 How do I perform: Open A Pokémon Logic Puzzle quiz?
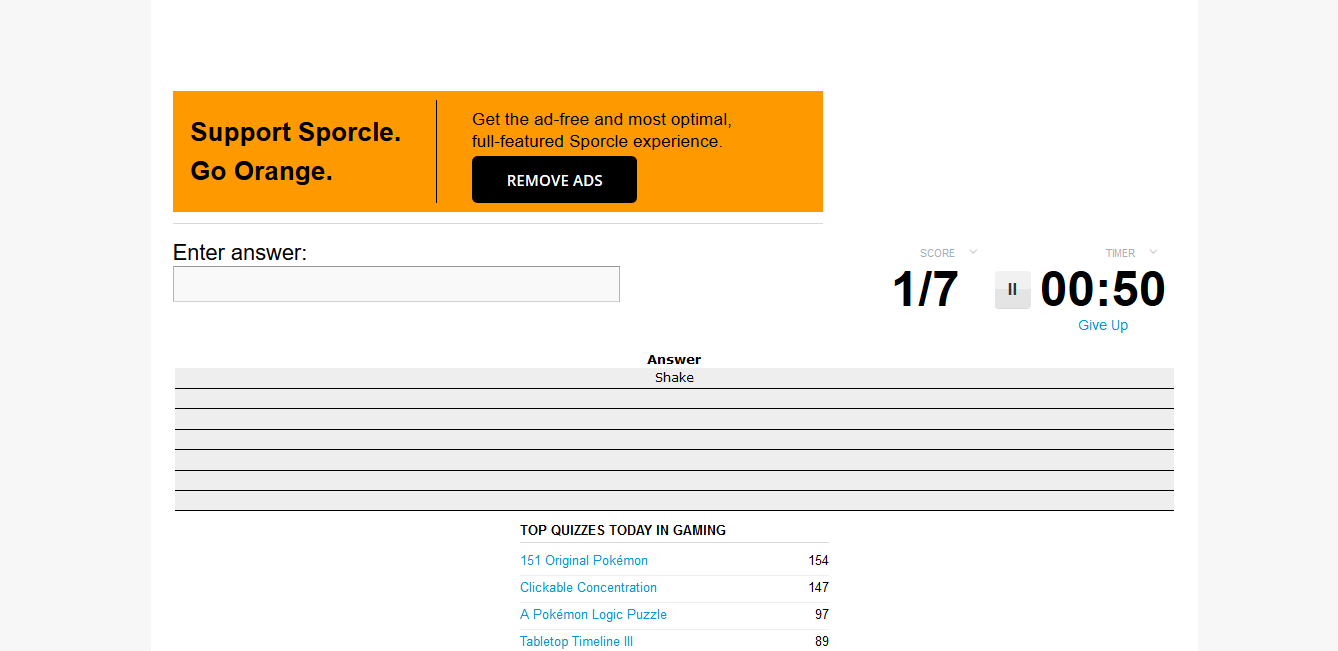point(593,615)
